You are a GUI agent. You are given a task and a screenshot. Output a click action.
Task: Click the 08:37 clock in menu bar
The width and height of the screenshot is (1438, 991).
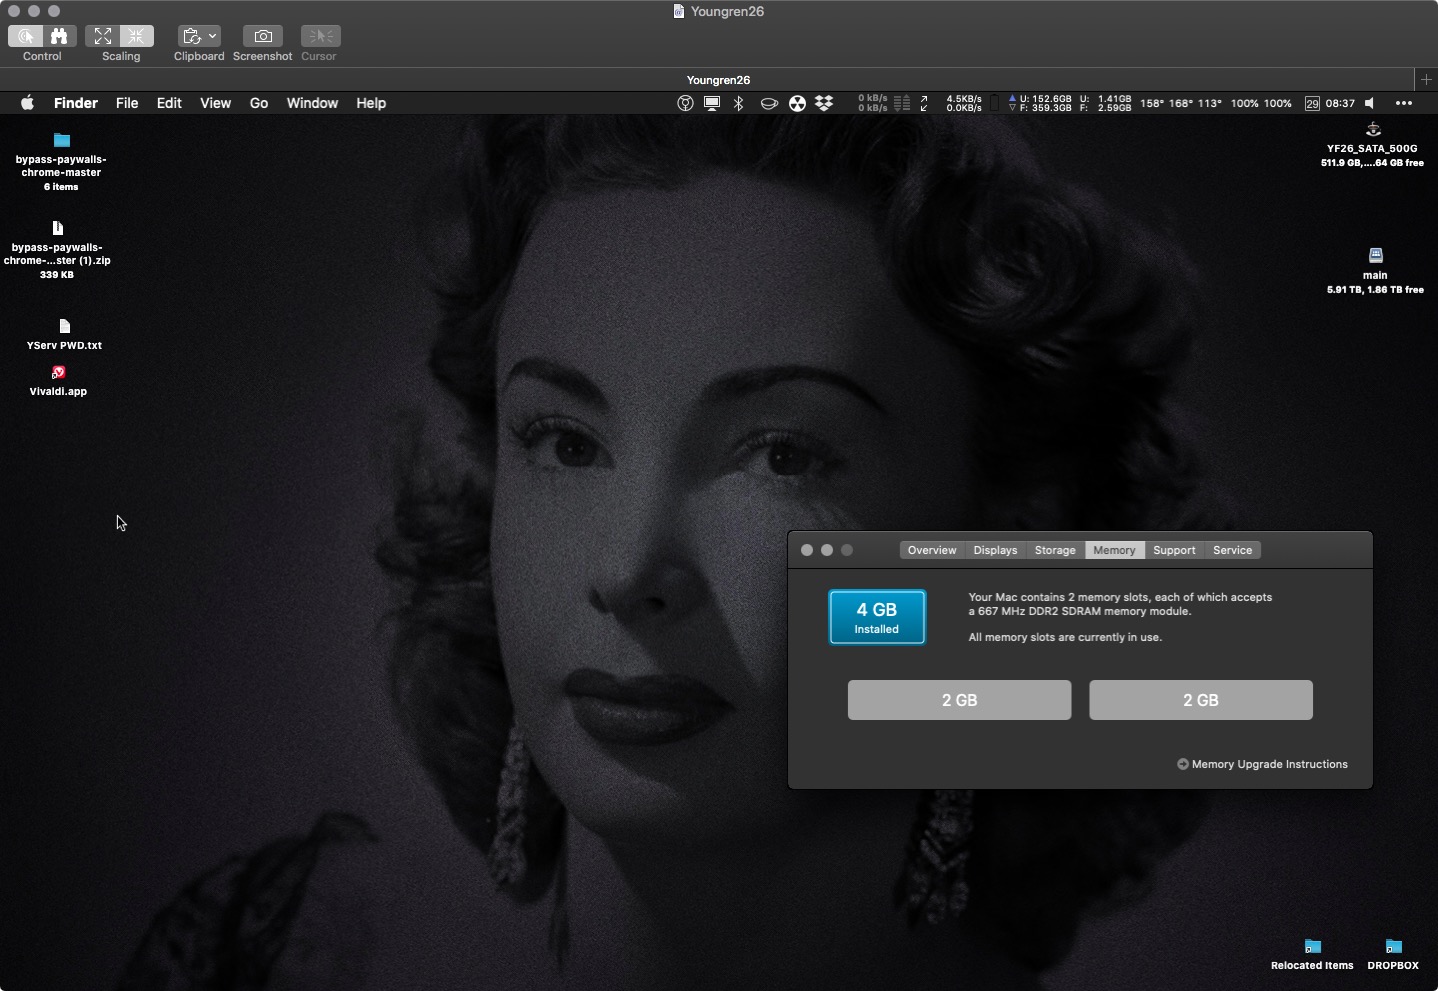click(1340, 103)
